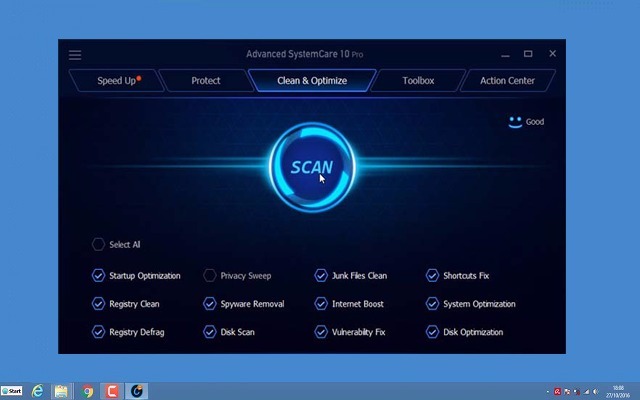Click the volume speaker tray icon
The width and height of the screenshot is (640, 400).
point(596,391)
